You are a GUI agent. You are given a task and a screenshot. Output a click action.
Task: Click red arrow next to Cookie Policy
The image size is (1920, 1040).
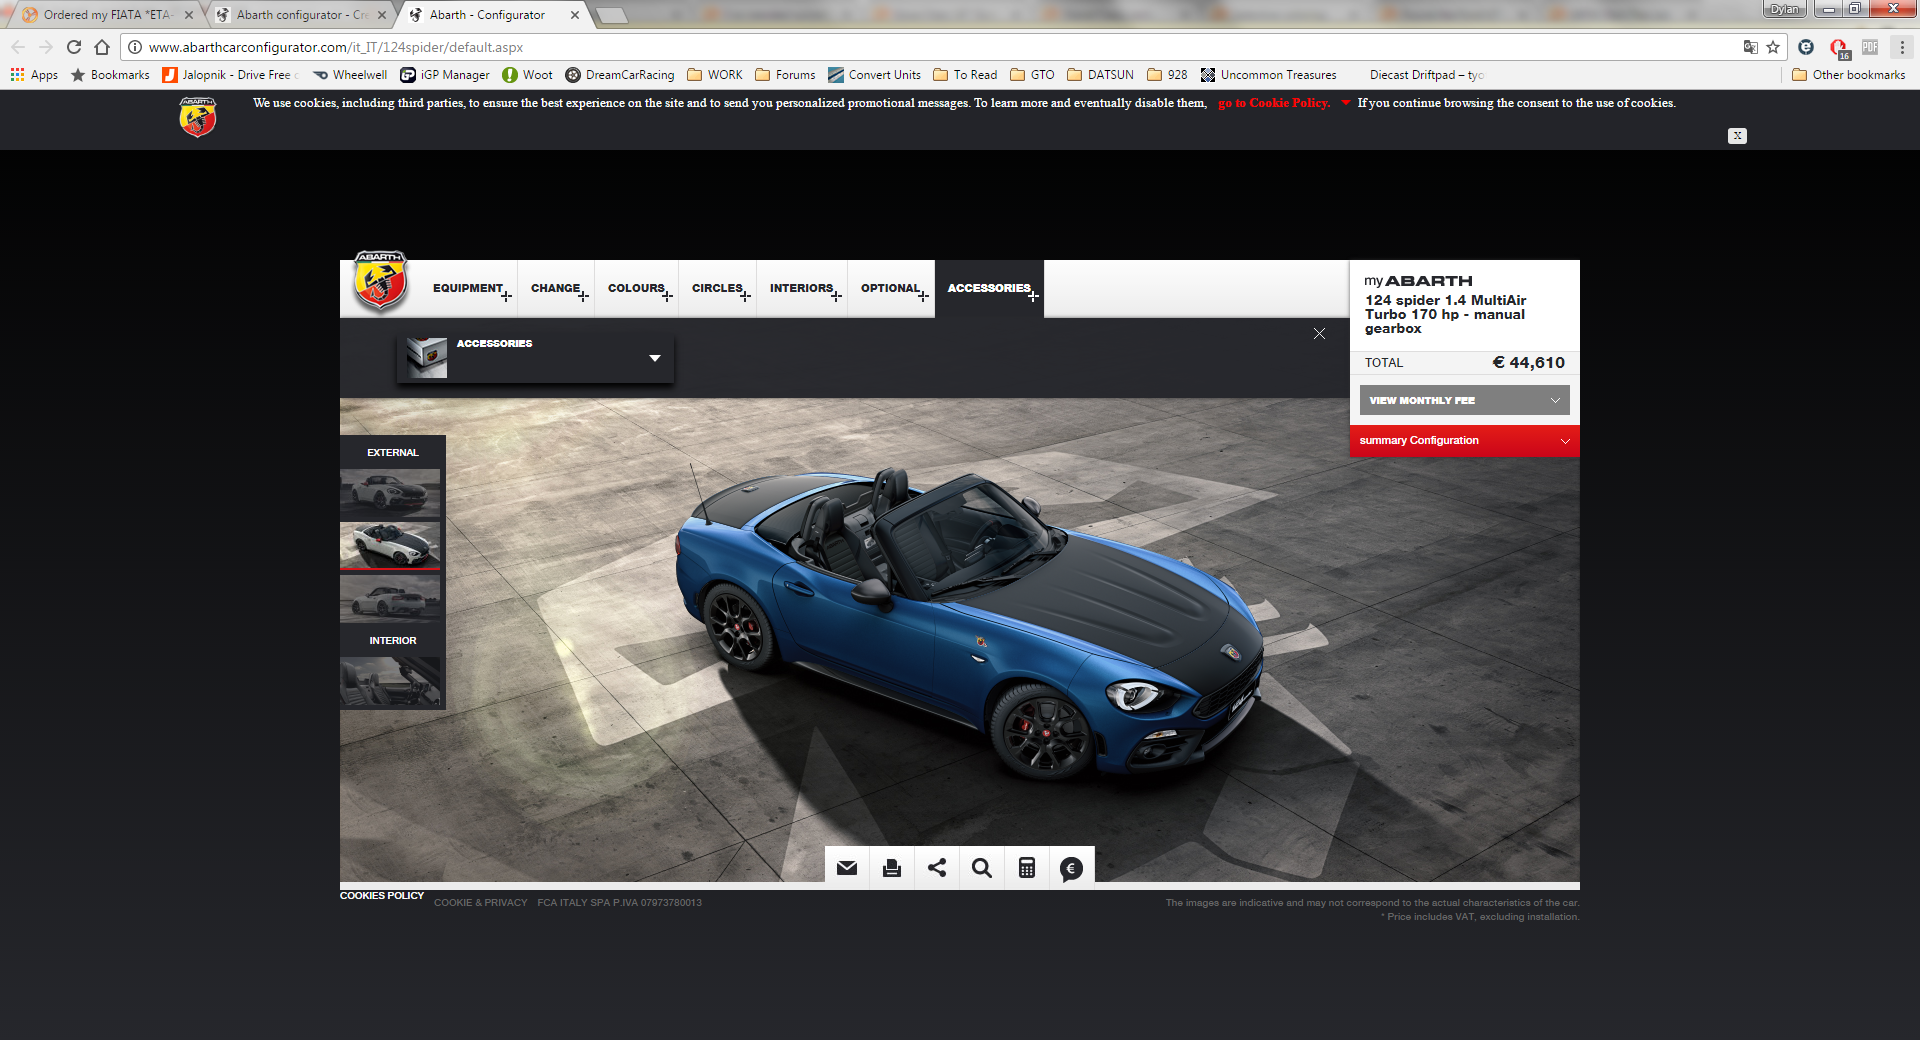[x=1346, y=103]
